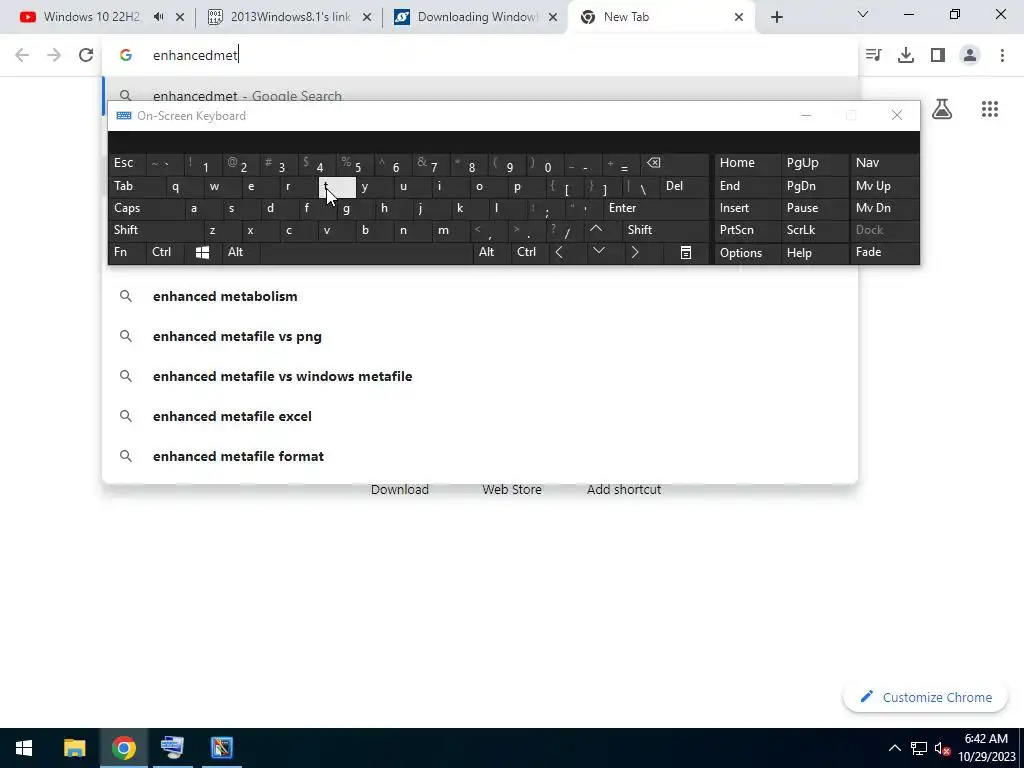Select 'enhancedmet - Google Search' suggestion
Image resolution: width=1024 pixels, height=768 pixels.
click(480, 91)
